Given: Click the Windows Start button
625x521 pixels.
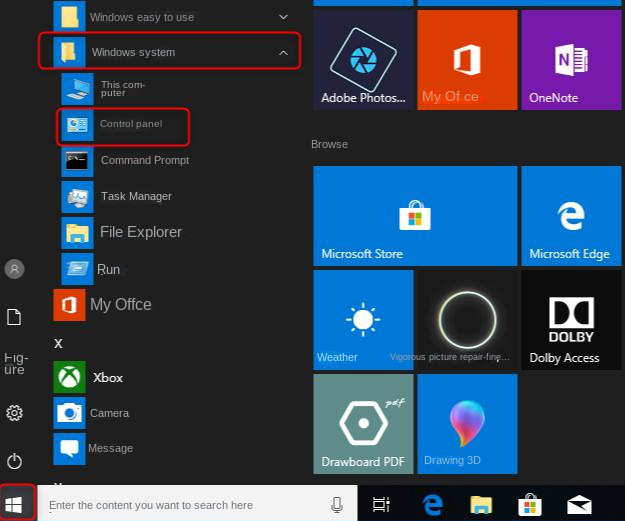Looking at the screenshot, I should (x=14, y=505).
